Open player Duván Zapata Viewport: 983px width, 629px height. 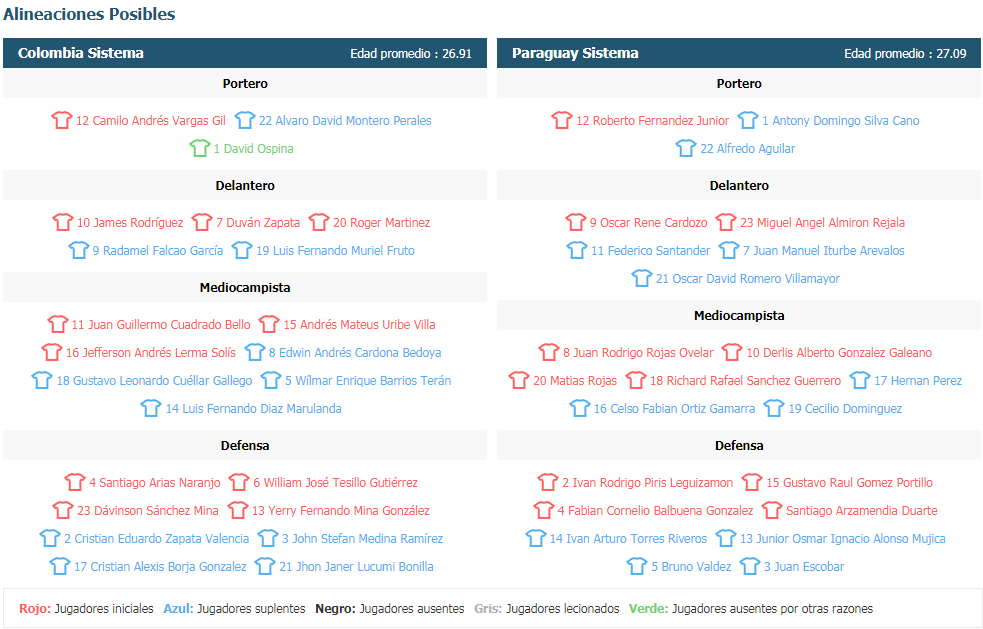tap(258, 223)
